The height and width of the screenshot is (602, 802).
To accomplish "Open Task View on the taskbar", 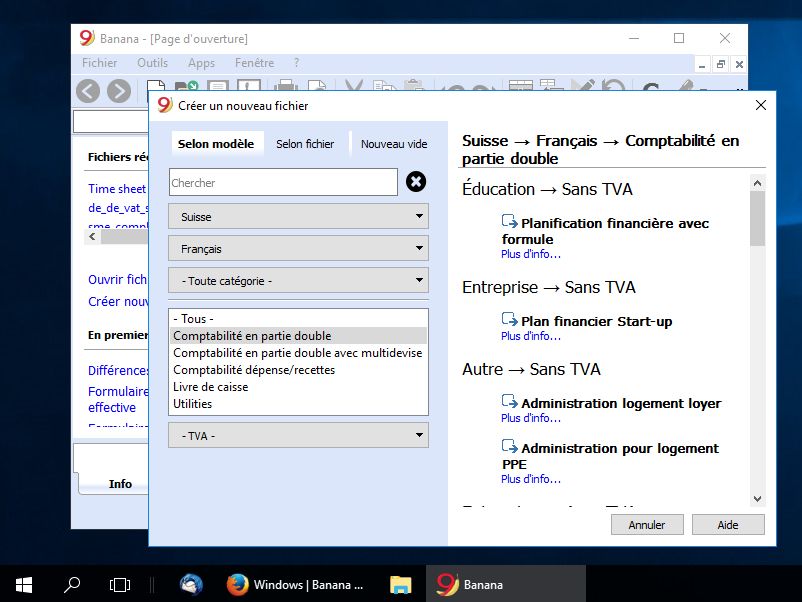I will click(120, 585).
